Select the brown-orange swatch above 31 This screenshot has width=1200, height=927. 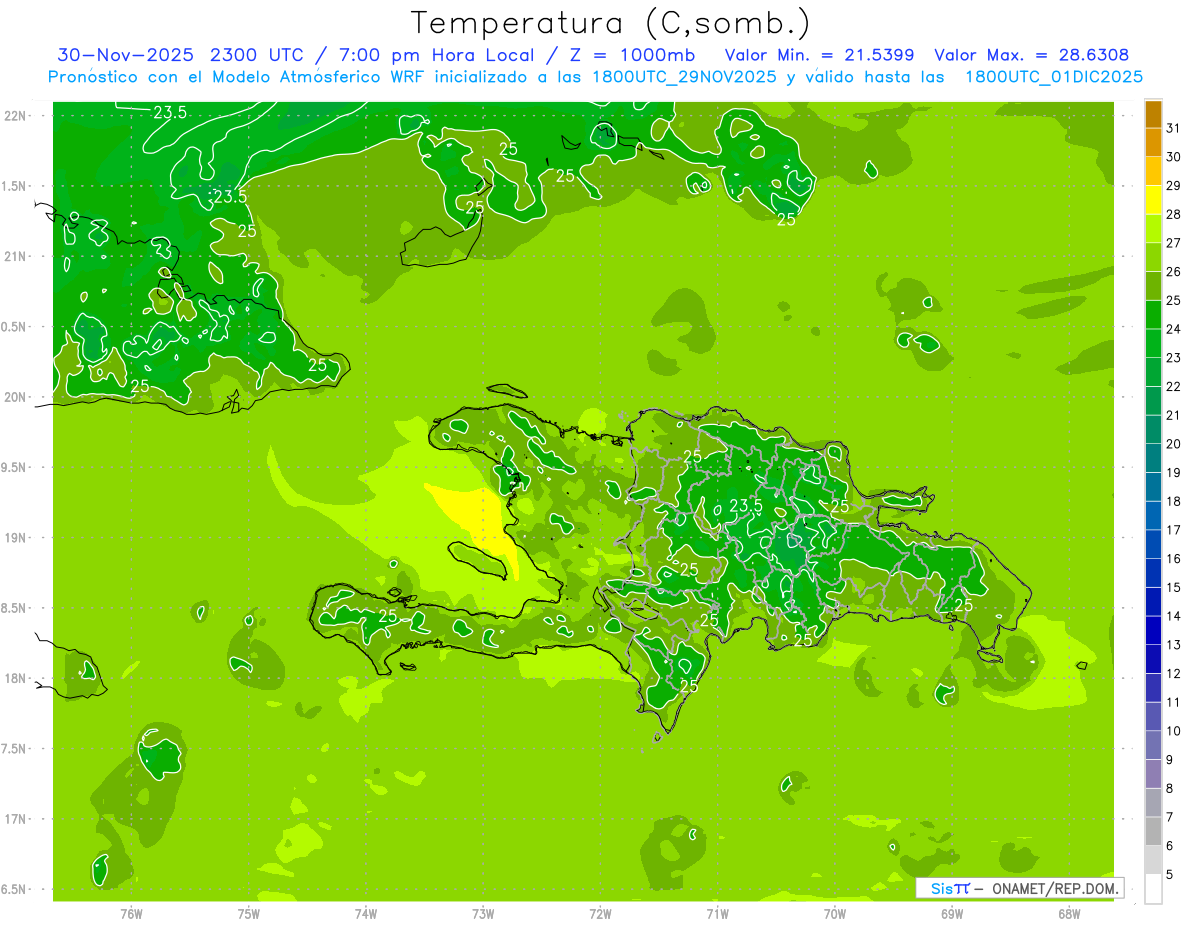tap(1153, 114)
